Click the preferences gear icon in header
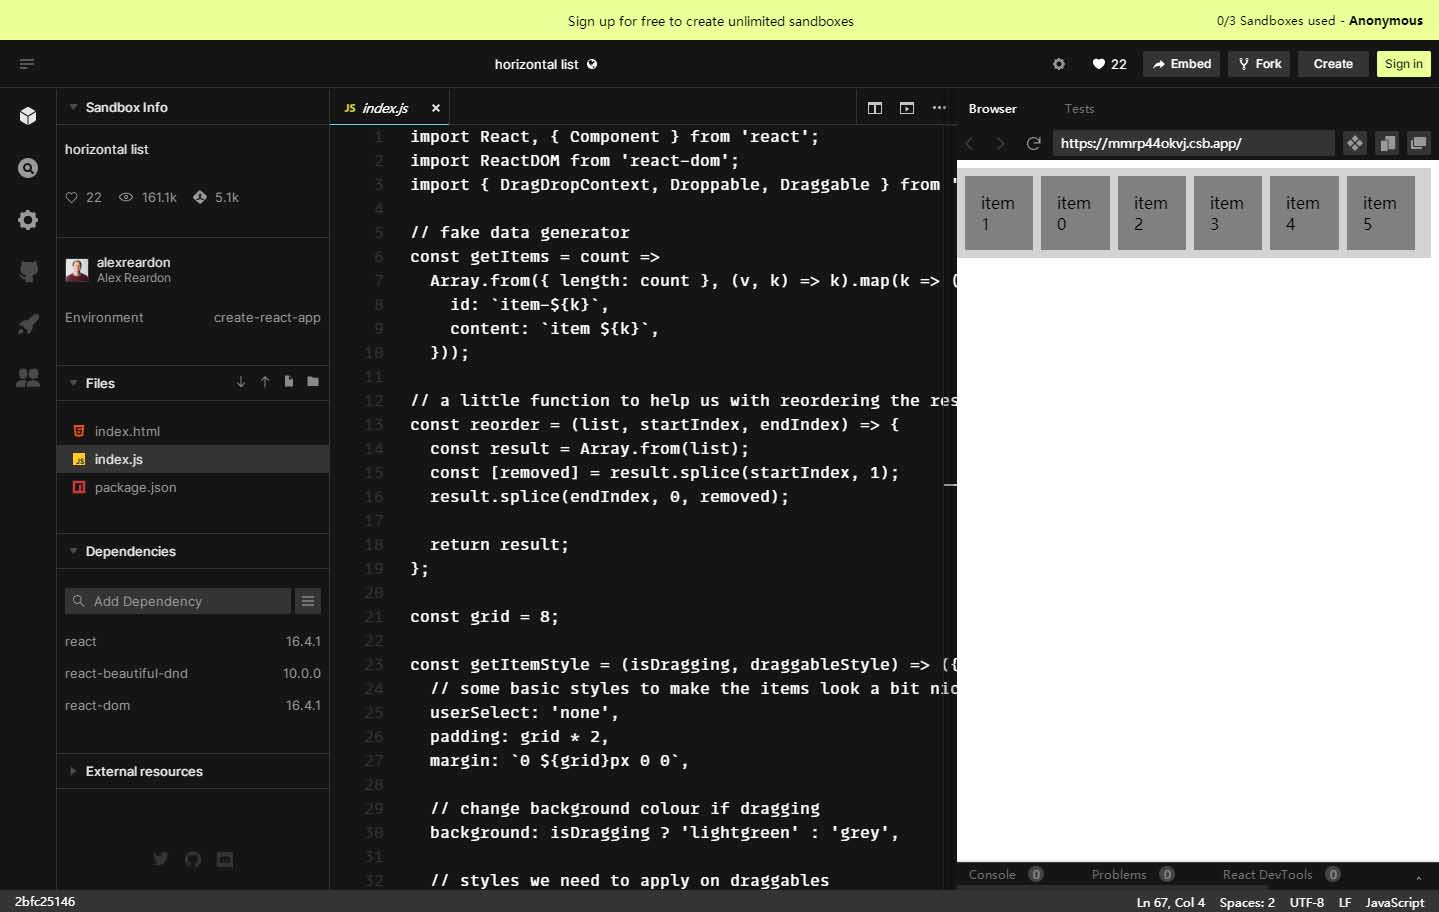The width and height of the screenshot is (1439, 912). [1059, 64]
